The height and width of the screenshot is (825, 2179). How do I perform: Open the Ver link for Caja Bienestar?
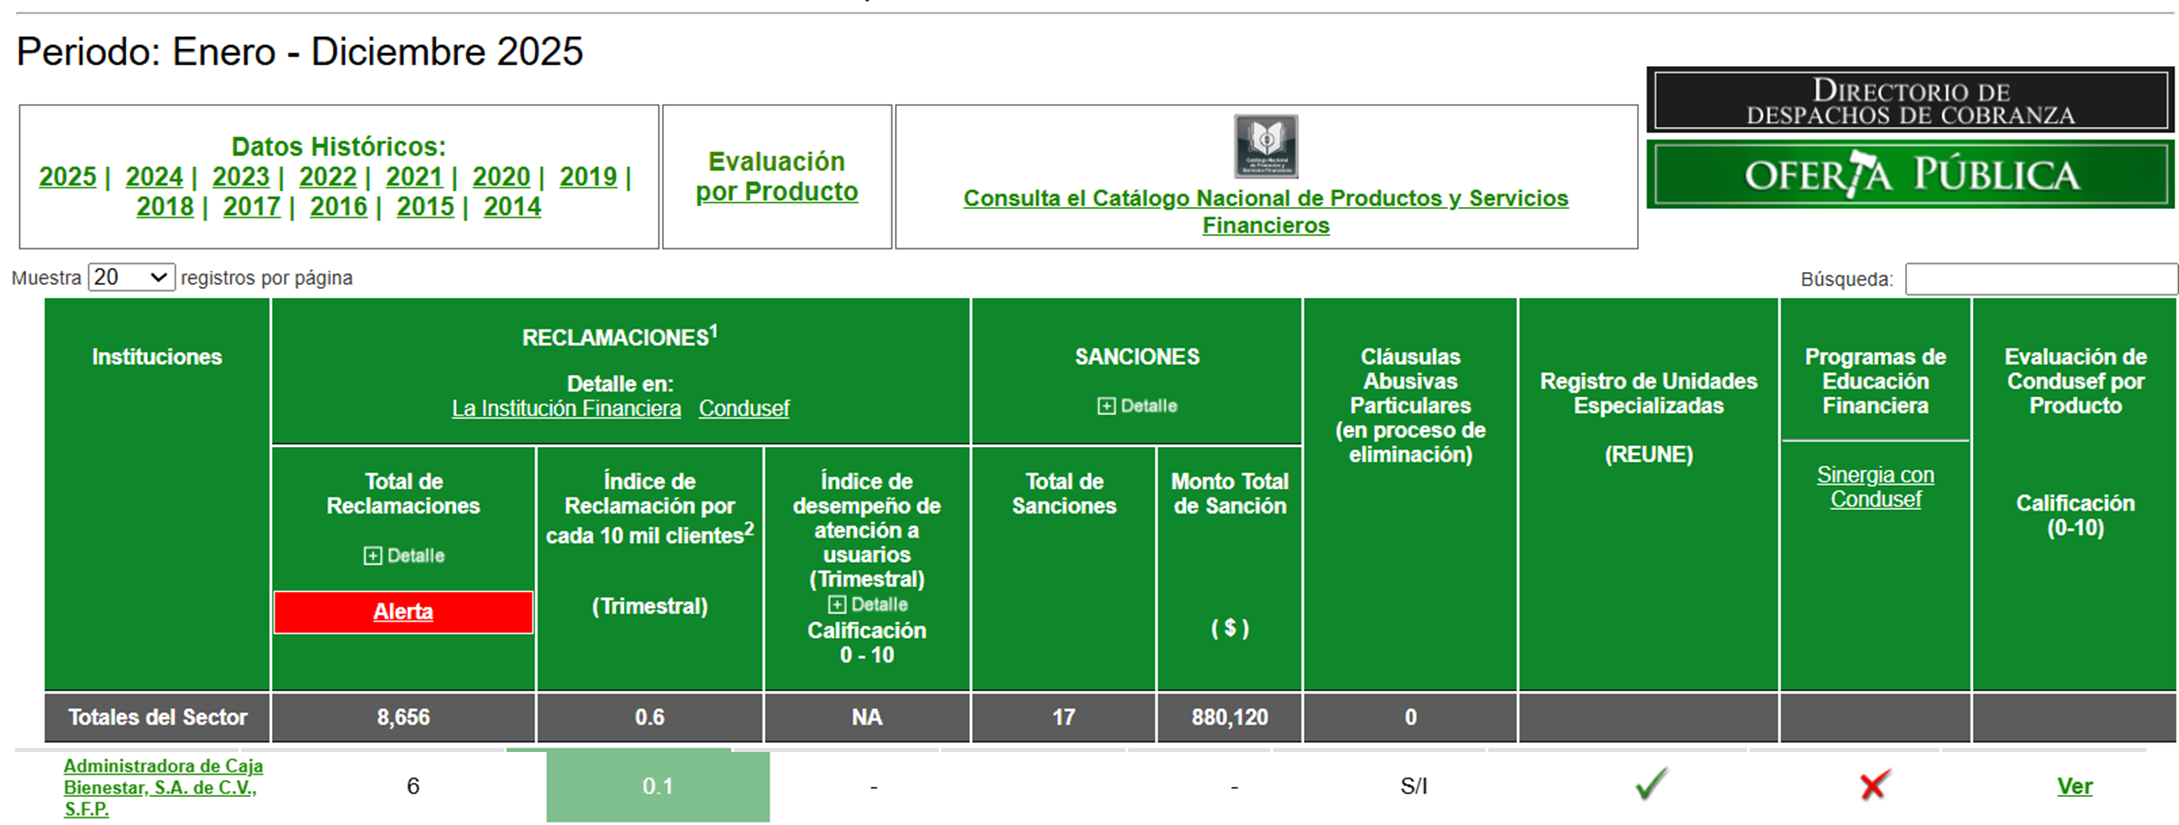tap(2074, 786)
